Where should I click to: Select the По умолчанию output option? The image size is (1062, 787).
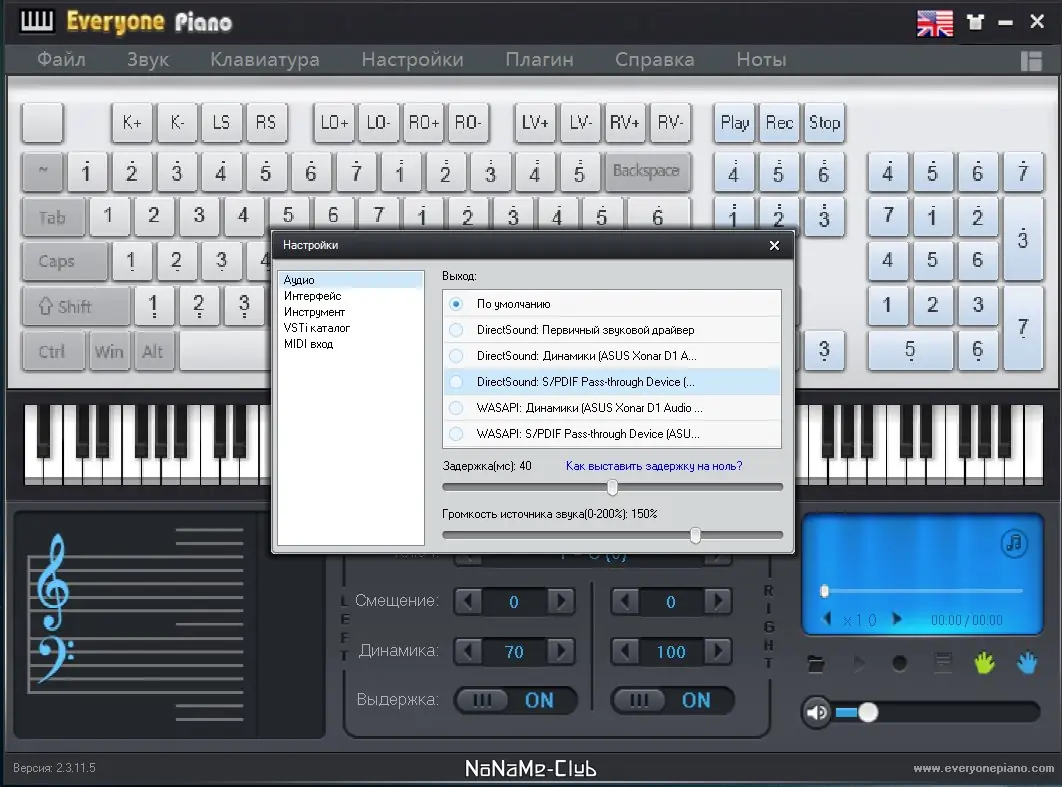tap(612, 304)
